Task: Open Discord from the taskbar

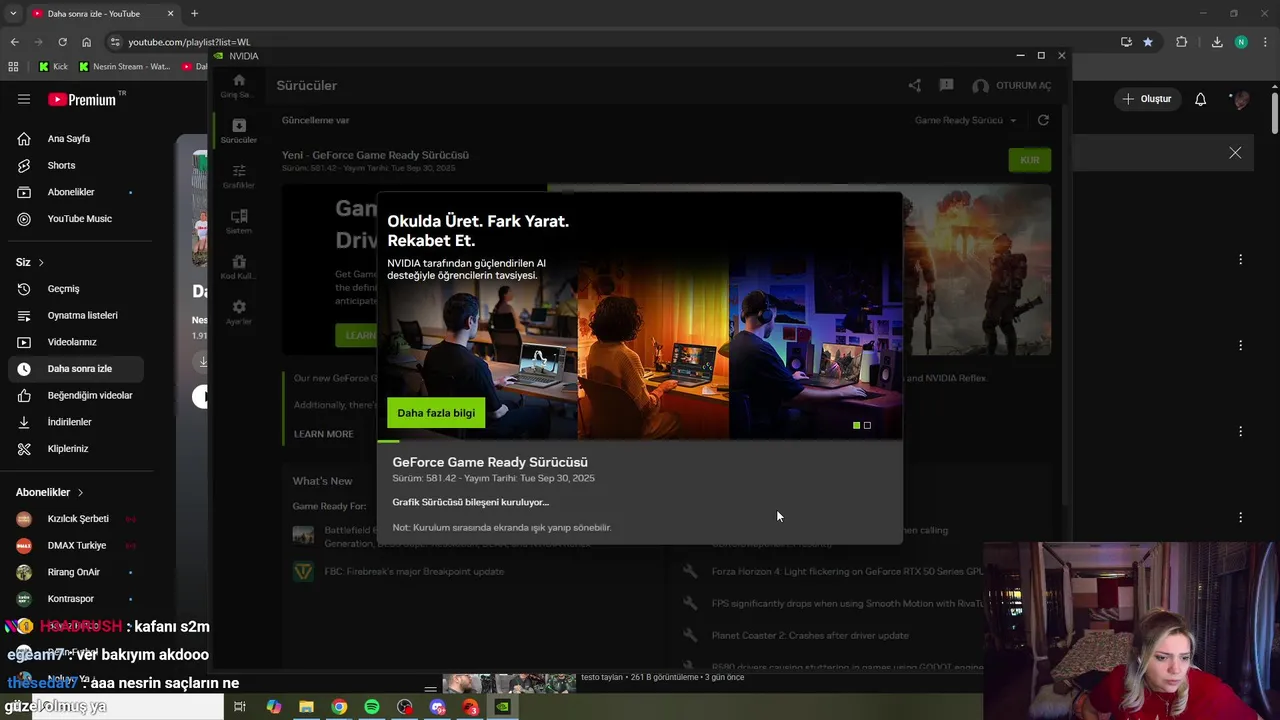Action: point(437,707)
